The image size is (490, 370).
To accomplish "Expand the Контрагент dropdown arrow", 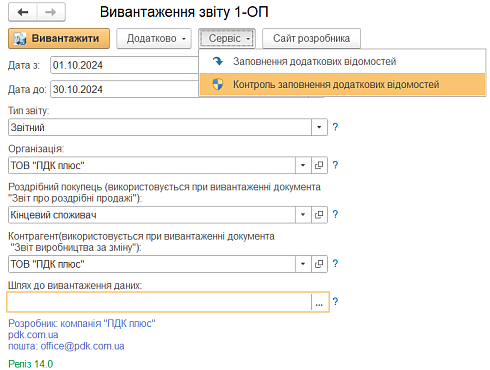I will point(303,264).
